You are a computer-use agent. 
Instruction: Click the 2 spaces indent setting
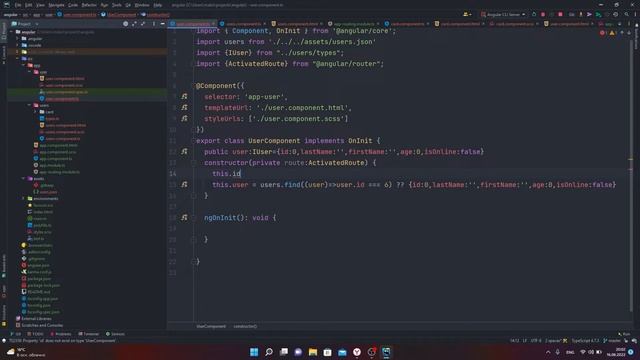[x=553, y=340]
